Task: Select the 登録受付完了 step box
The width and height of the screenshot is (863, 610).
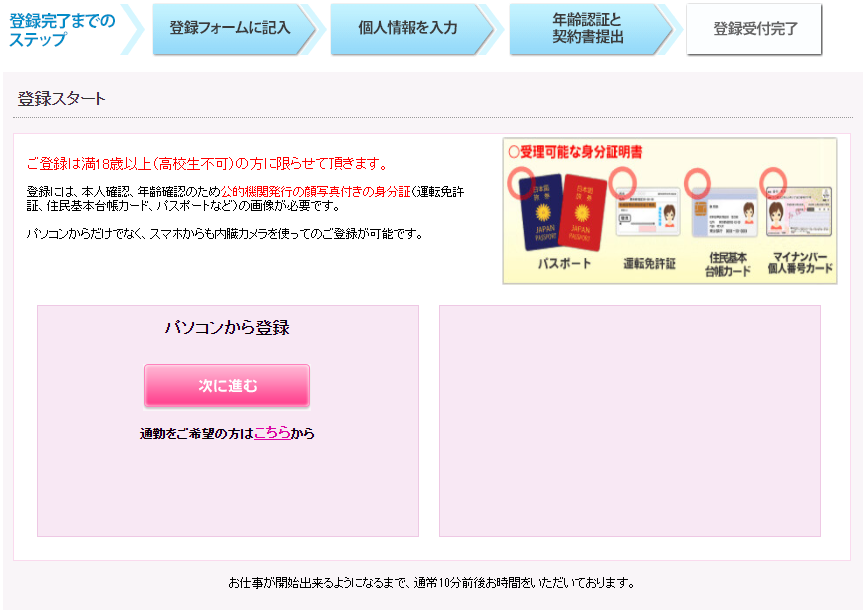Action: point(755,29)
